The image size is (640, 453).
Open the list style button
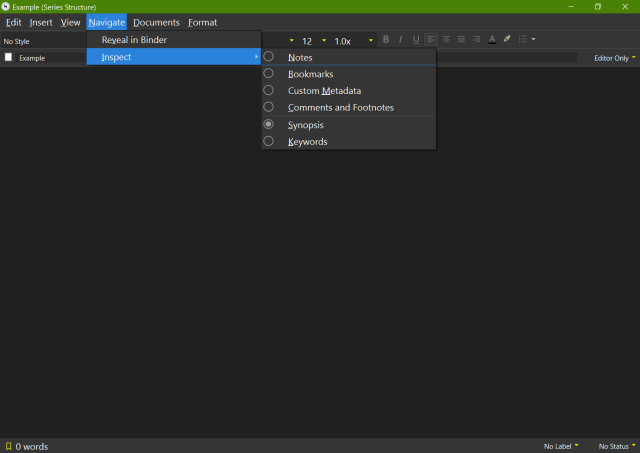click(525, 40)
